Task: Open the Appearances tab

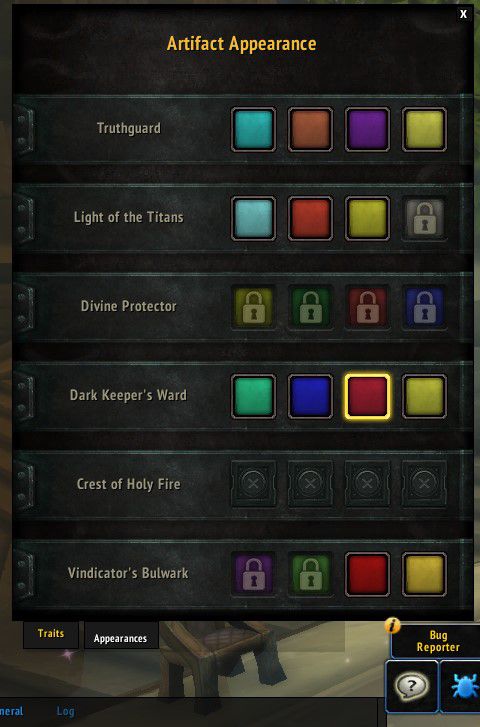Action: pyautogui.click(x=121, y=638)
